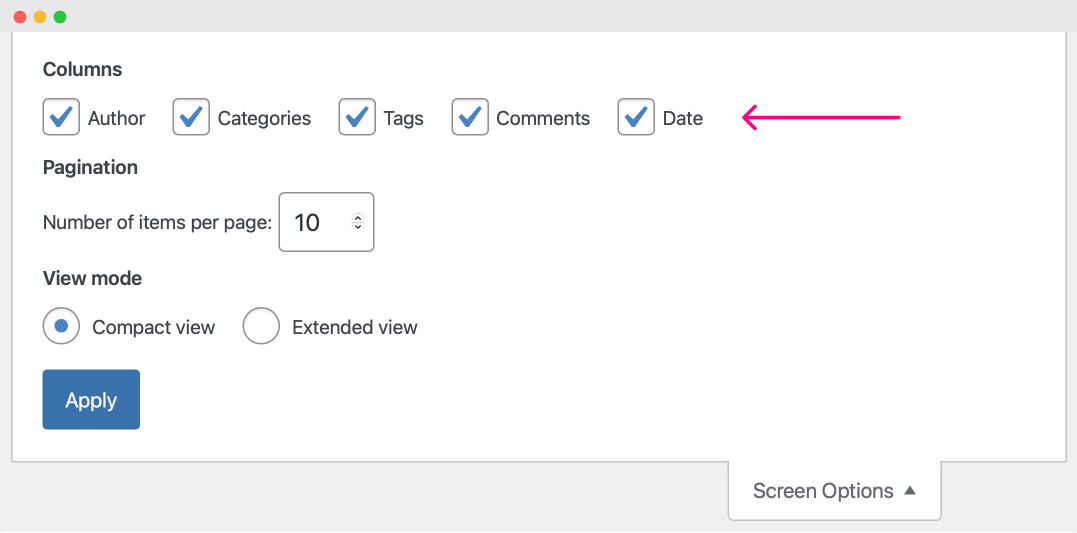Click the Number of items per page label

click(x=158, y=223)
